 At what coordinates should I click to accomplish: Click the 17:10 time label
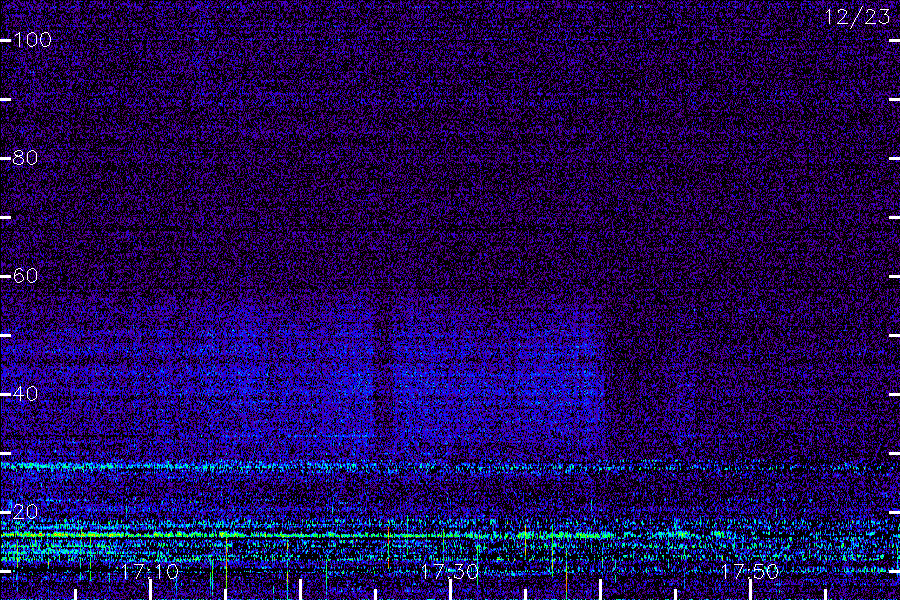coord(150,571)
